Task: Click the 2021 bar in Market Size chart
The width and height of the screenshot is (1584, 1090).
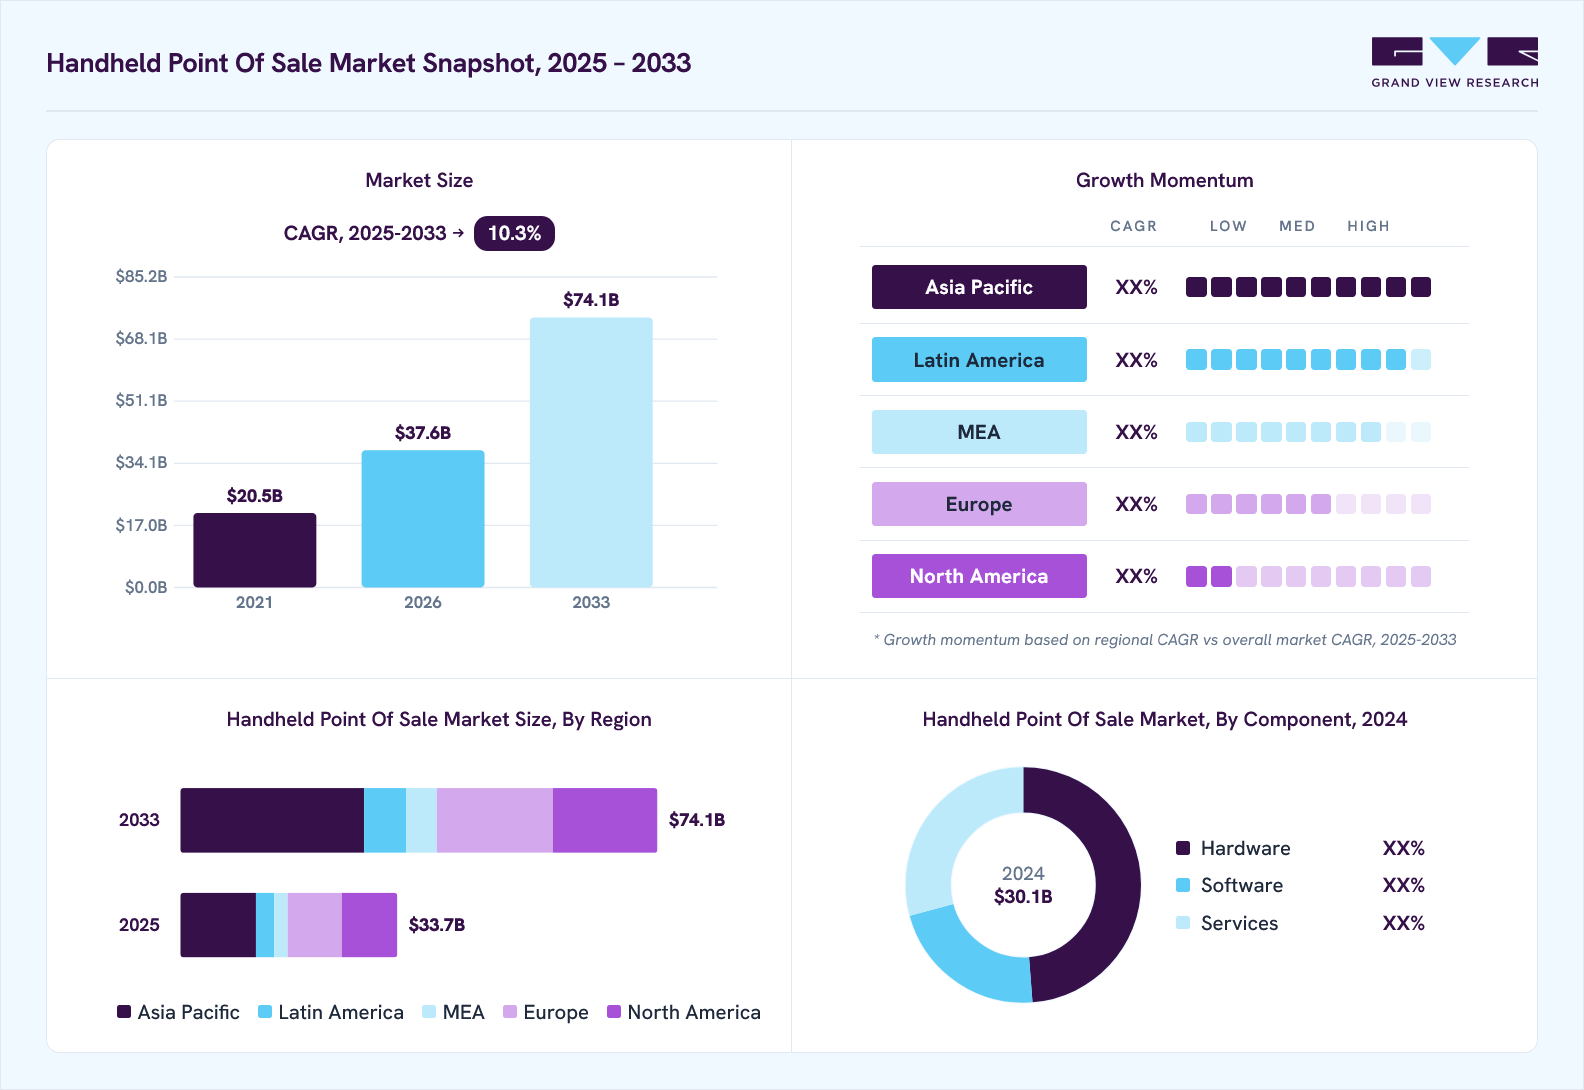Action: tap(255, 550)
